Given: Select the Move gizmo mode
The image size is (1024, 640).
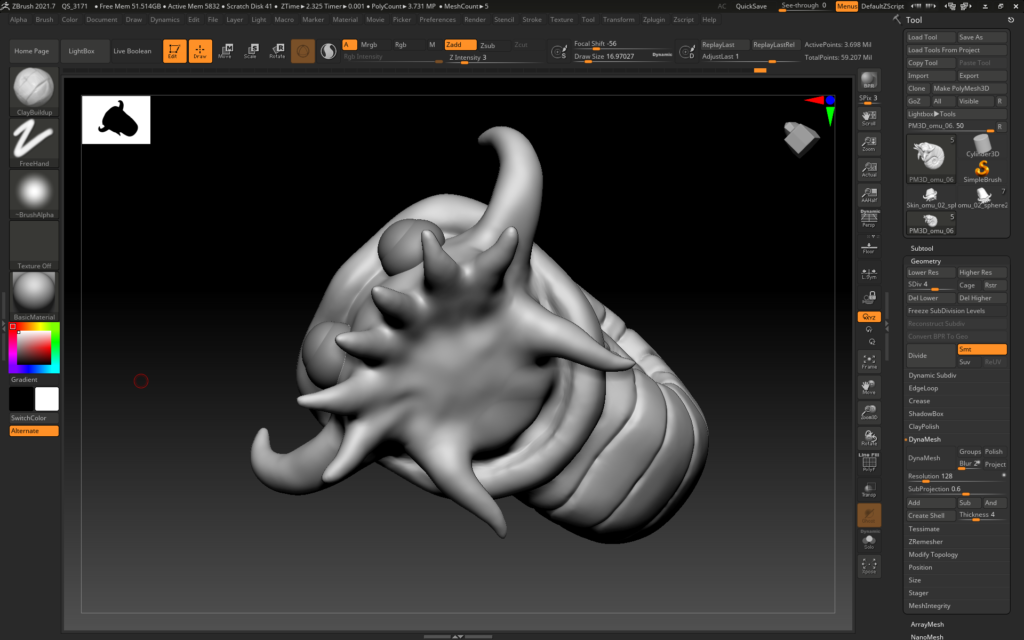Looking at the screenshot, I should 225,50.
